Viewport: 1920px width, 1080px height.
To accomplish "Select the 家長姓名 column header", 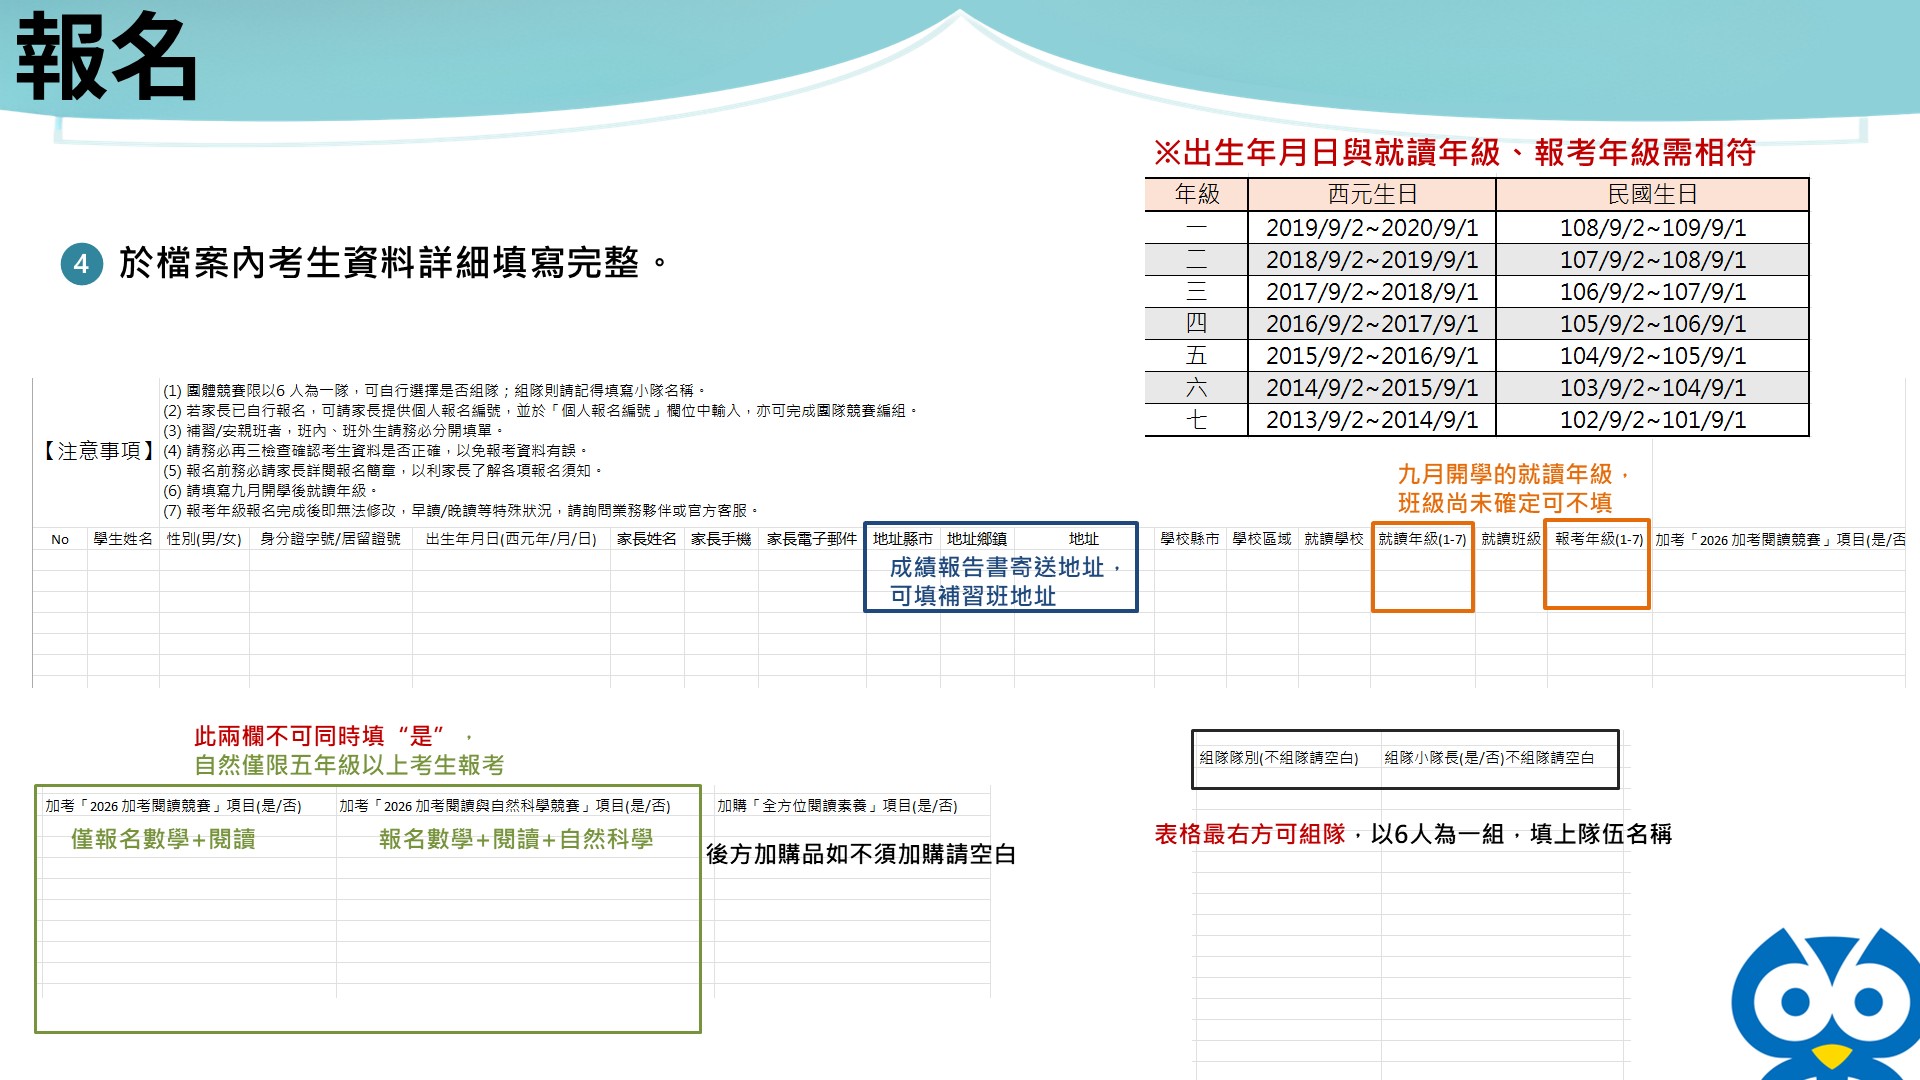I will pos(647,539).
